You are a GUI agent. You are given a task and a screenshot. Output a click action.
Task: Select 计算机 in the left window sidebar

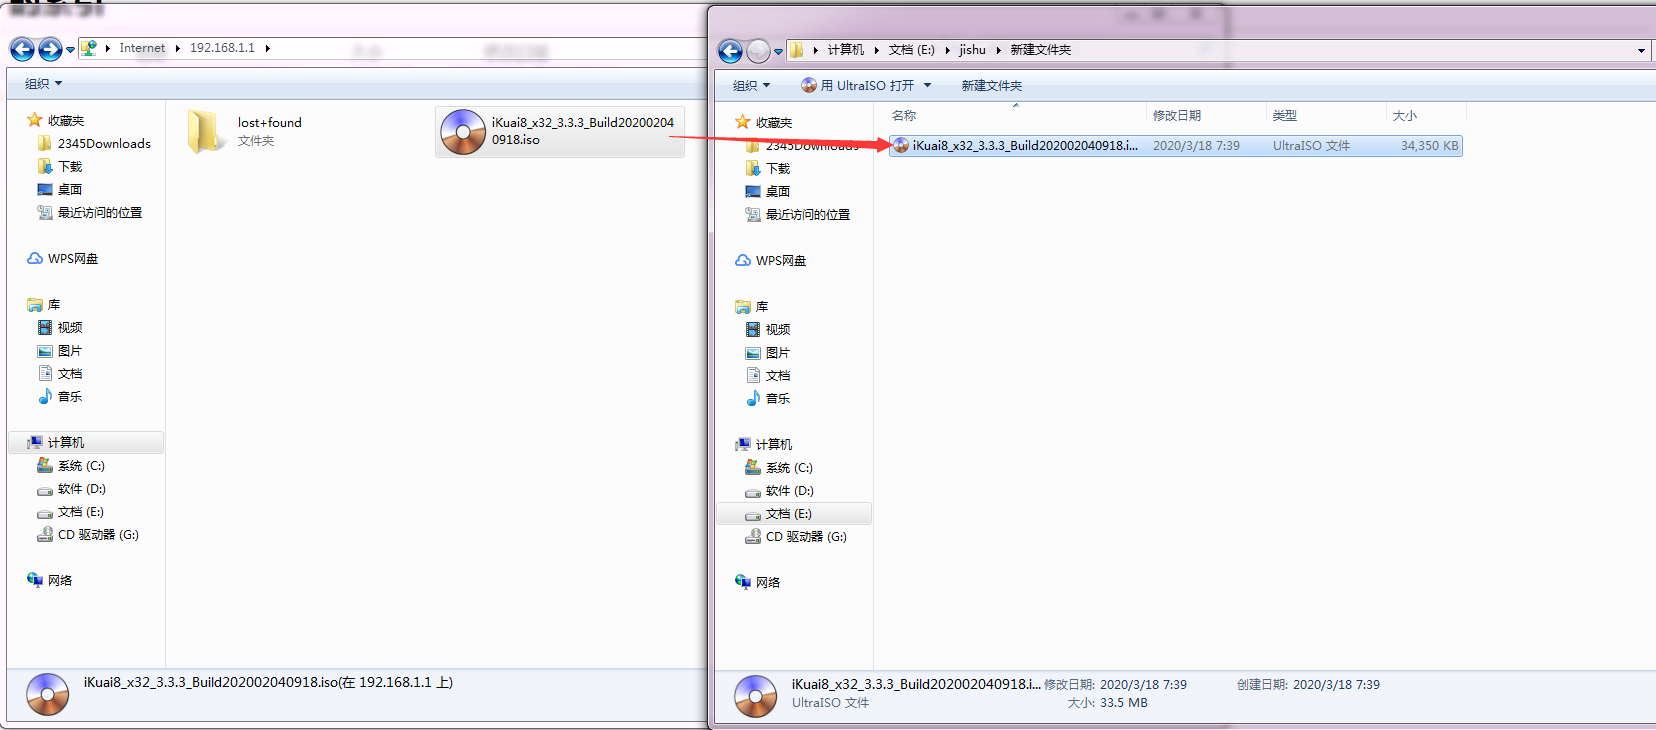pos(86,442)
